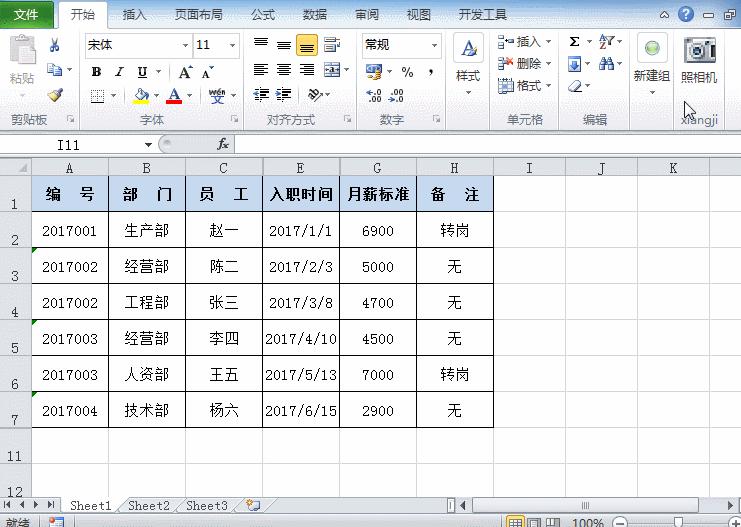Toggle Italic formatting
Viewport: 741px width, 527px height.
[x=119, y=72]
